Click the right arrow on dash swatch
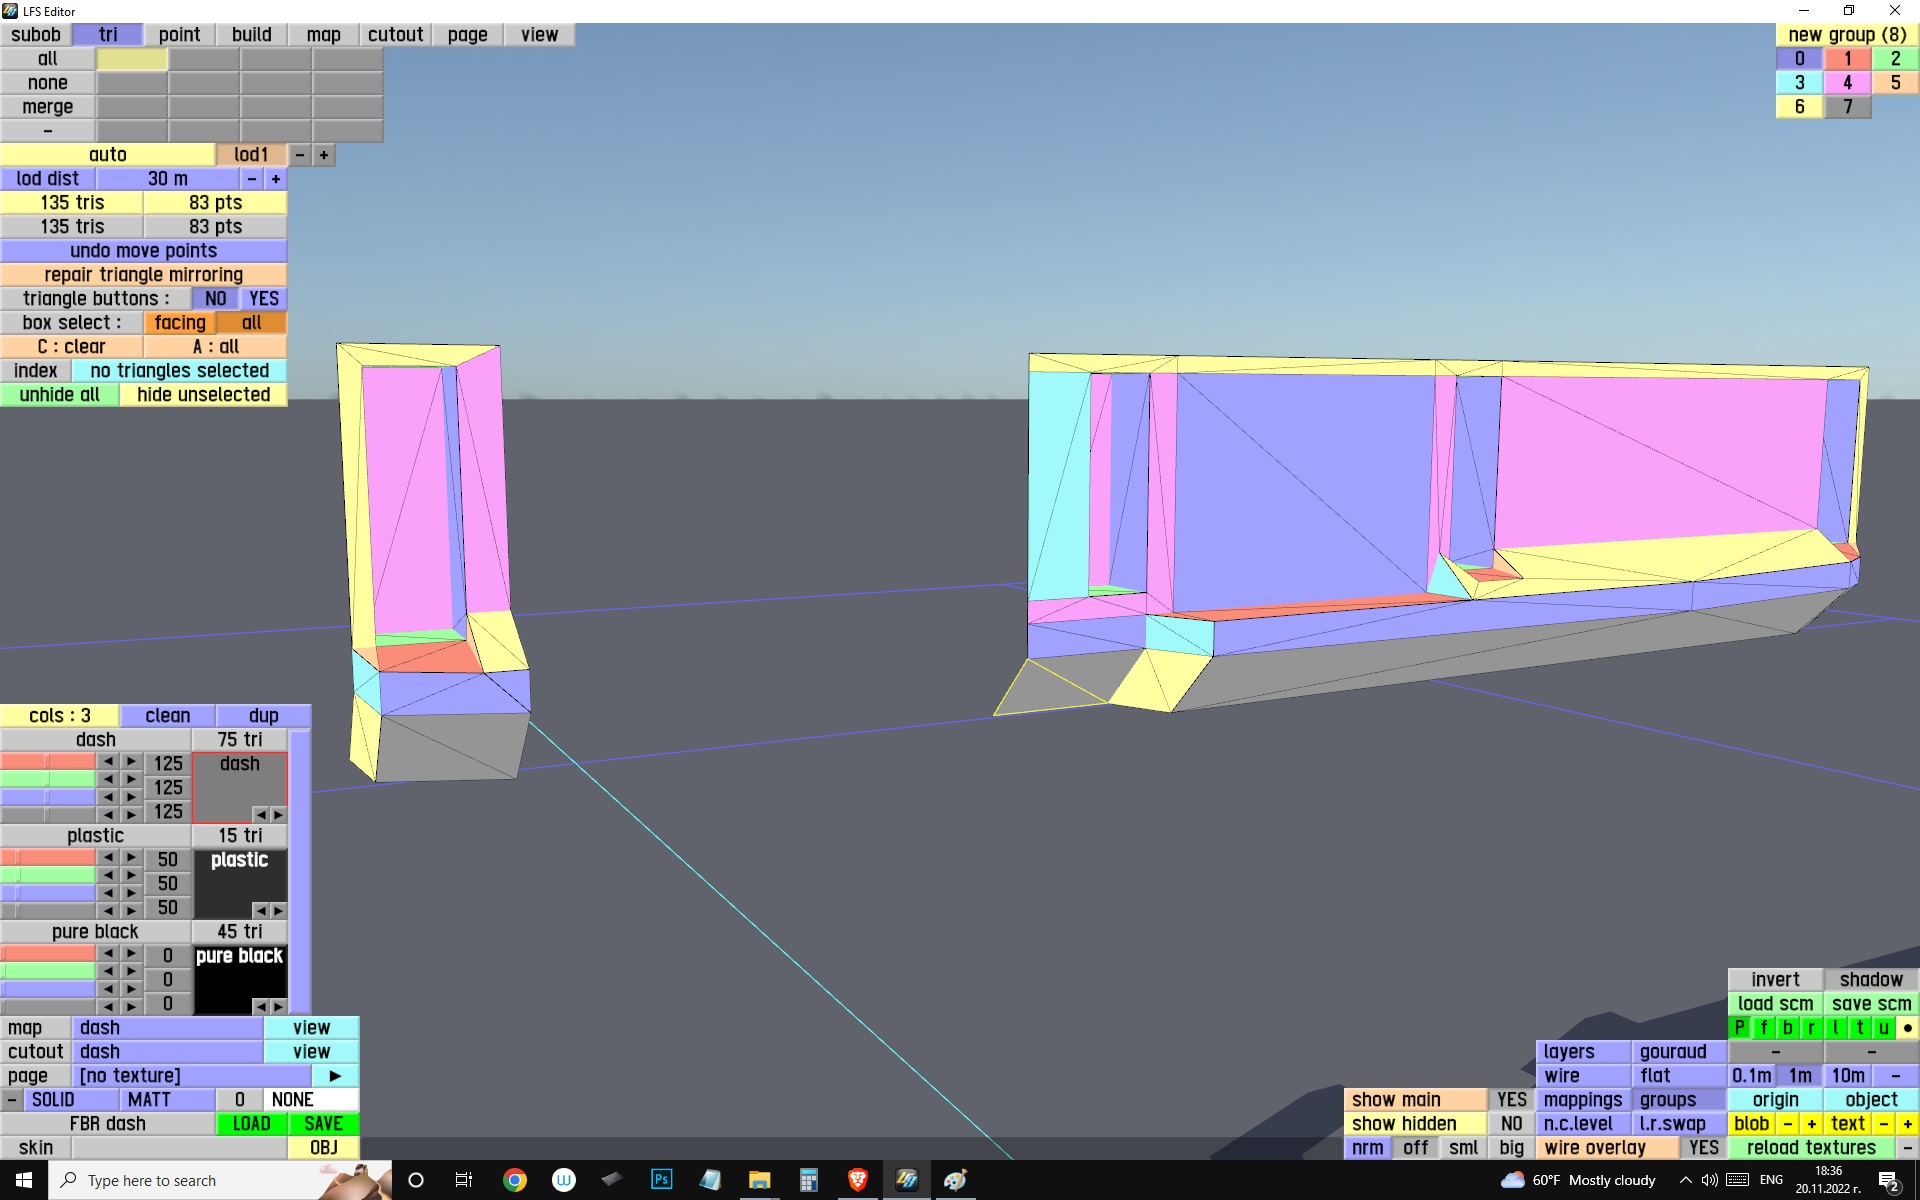1920x1200 pixels. (279, 814)
